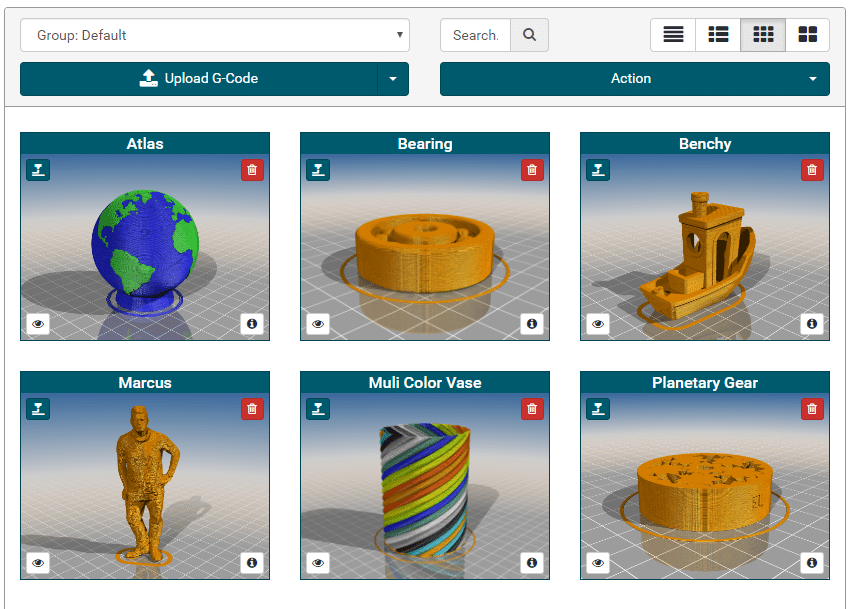
Task: Print the Planetary Gear model
Action: [598, 408]
